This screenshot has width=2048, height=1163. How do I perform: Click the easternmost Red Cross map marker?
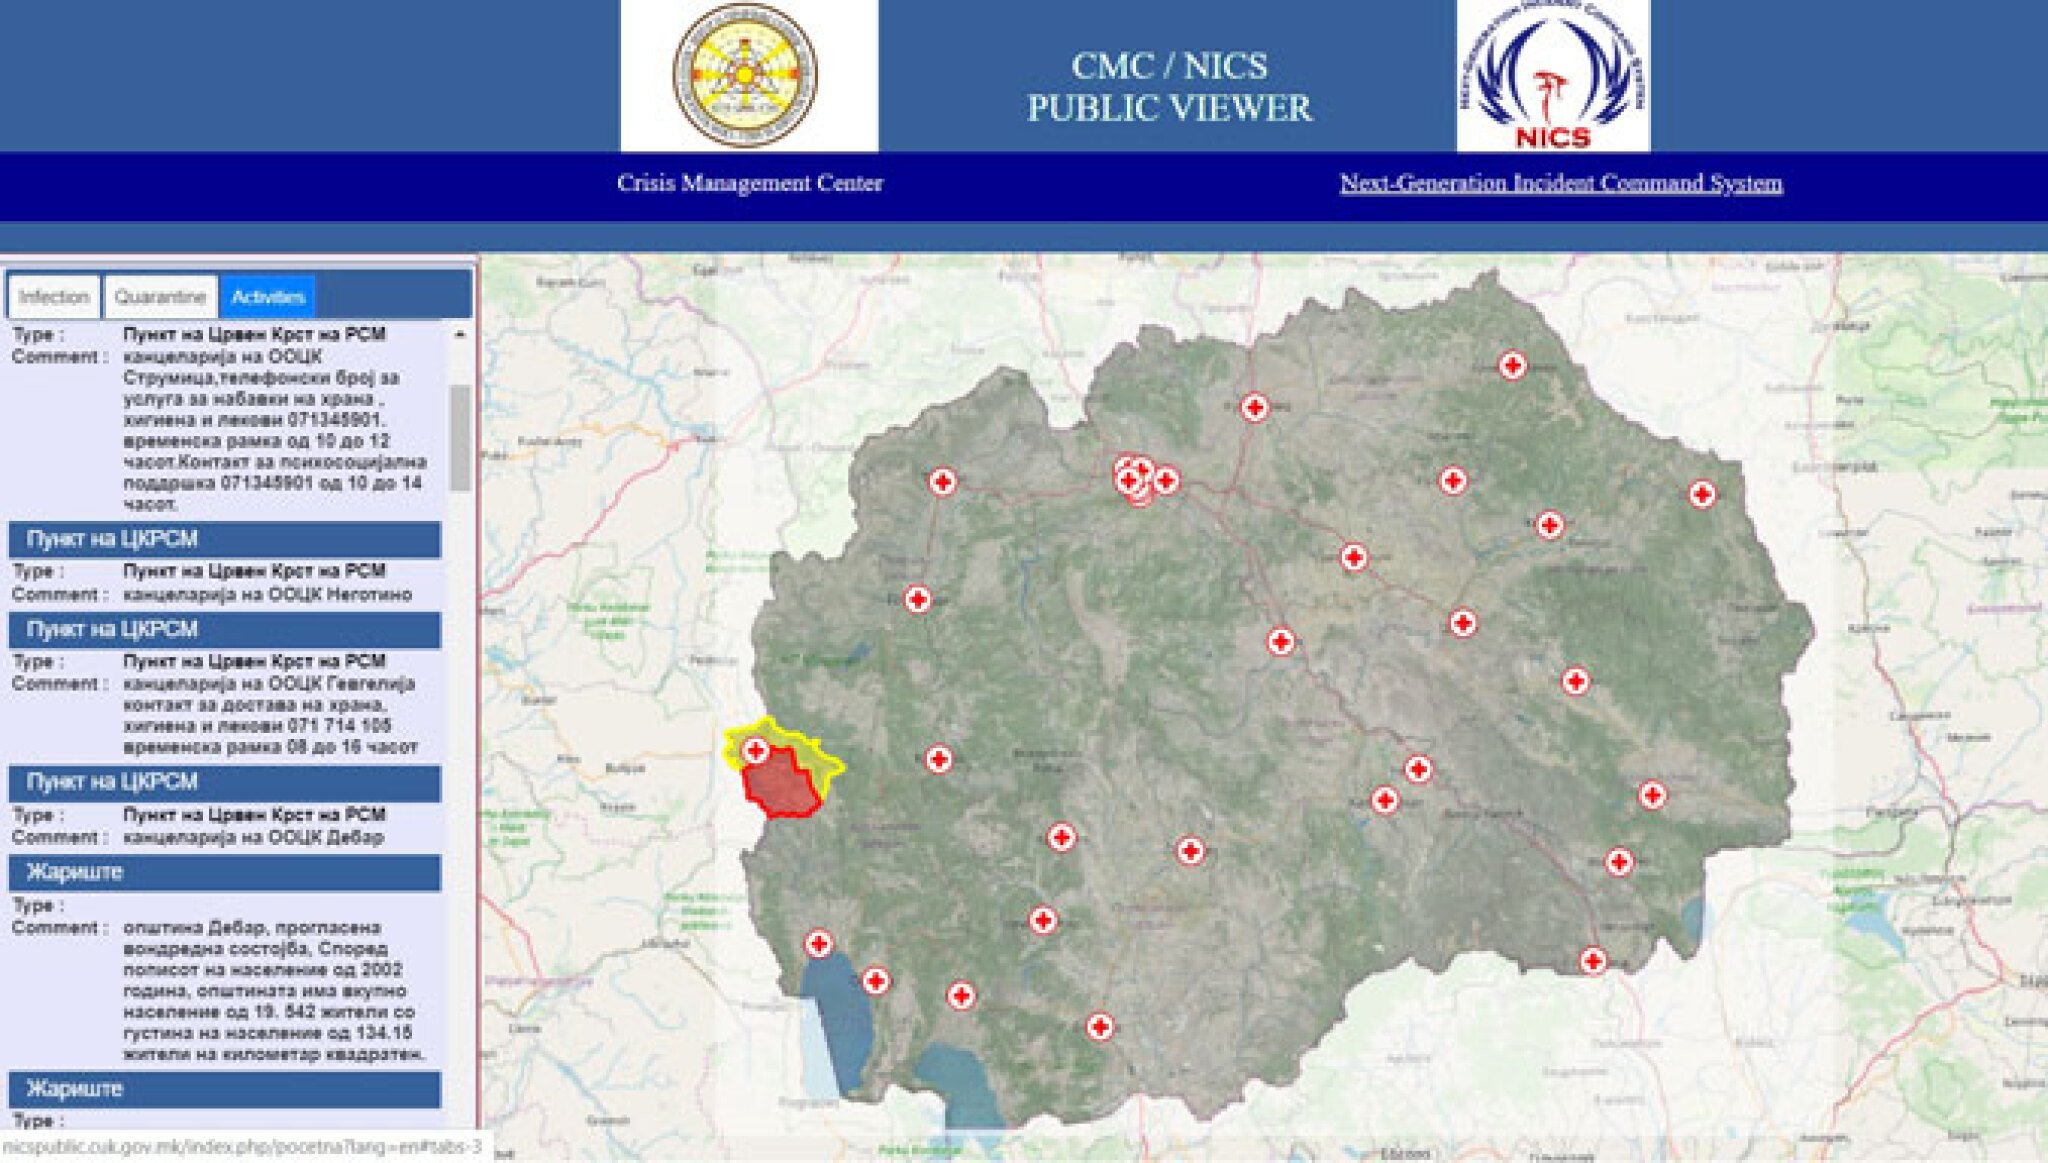[1702, 494]
